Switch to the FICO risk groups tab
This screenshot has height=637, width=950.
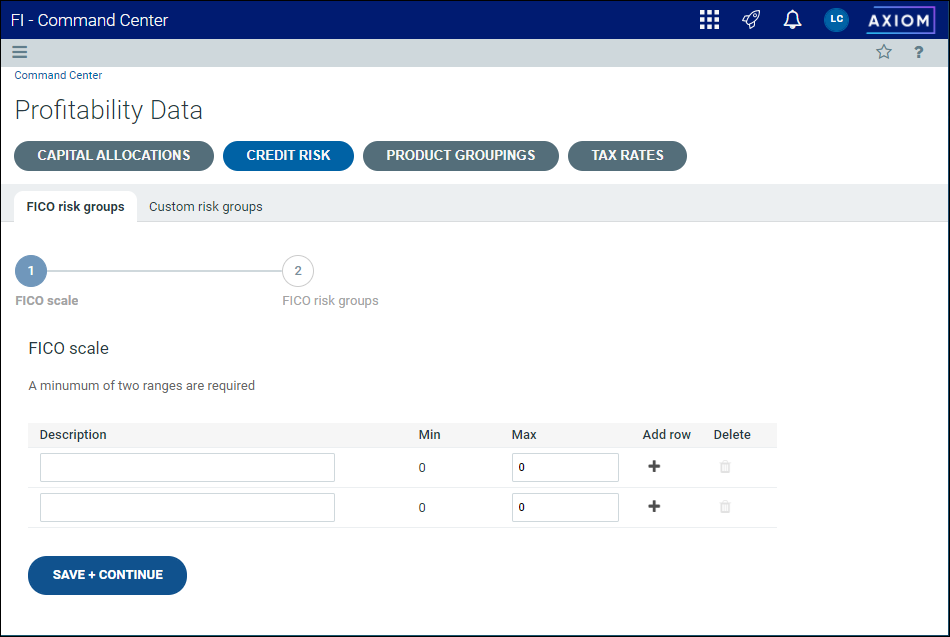76,207
